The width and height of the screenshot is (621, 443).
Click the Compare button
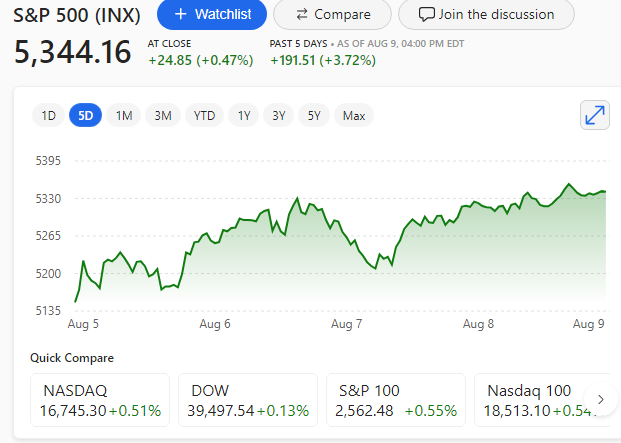click(333, 15)
